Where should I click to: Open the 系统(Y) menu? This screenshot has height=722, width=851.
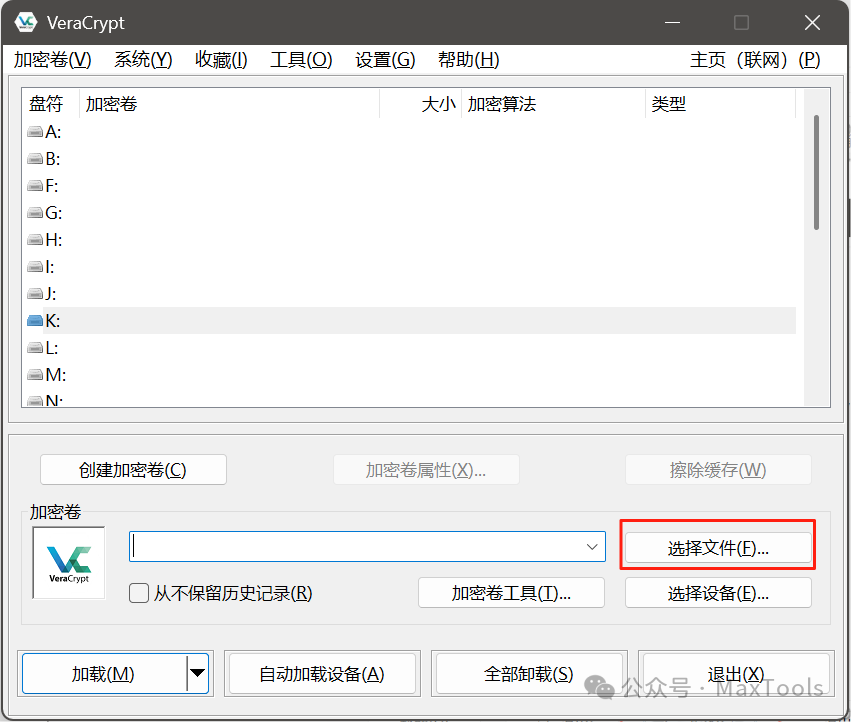[143, 60]
